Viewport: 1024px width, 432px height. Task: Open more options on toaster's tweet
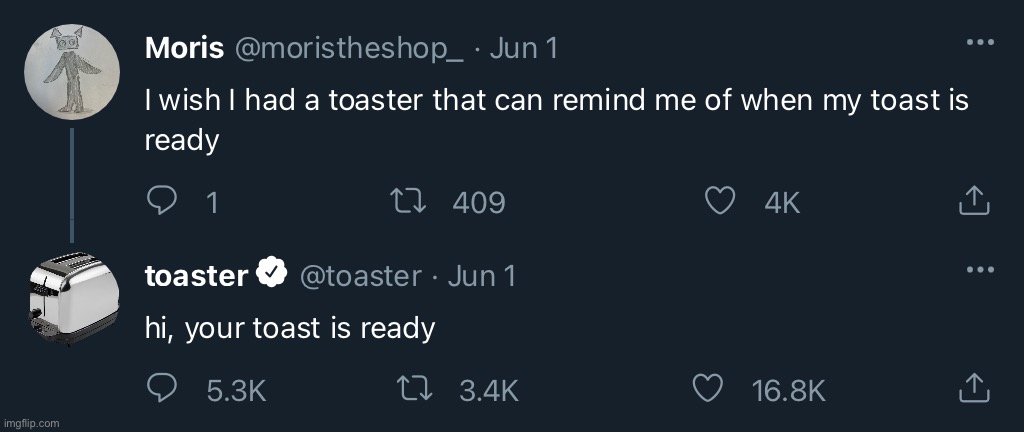click(x=980, y=269)
